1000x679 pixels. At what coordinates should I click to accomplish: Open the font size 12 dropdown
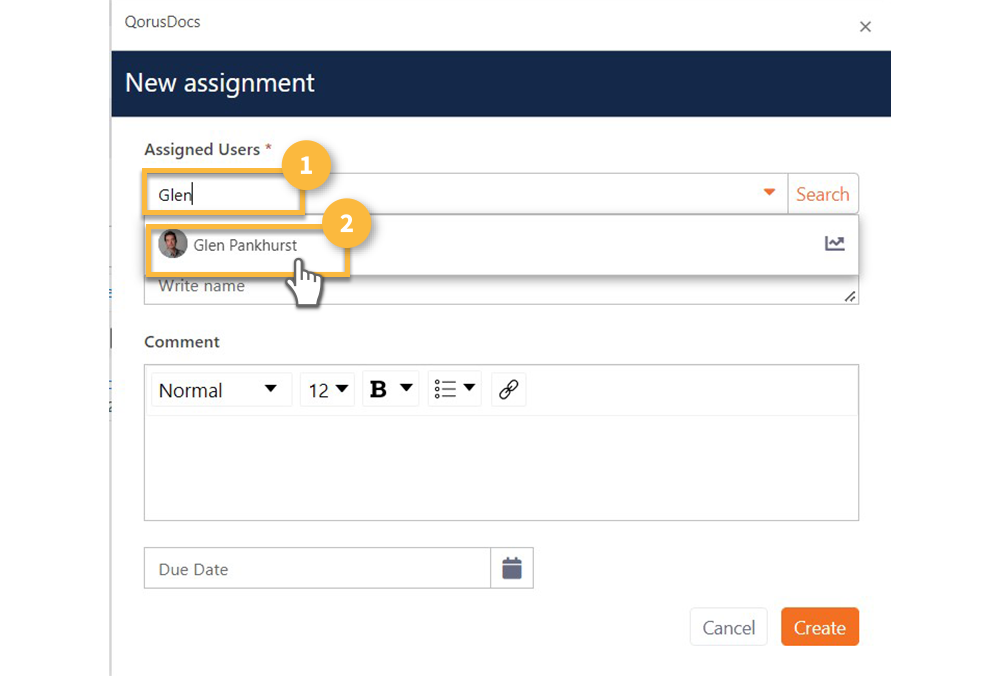click(x=327, y=390)
